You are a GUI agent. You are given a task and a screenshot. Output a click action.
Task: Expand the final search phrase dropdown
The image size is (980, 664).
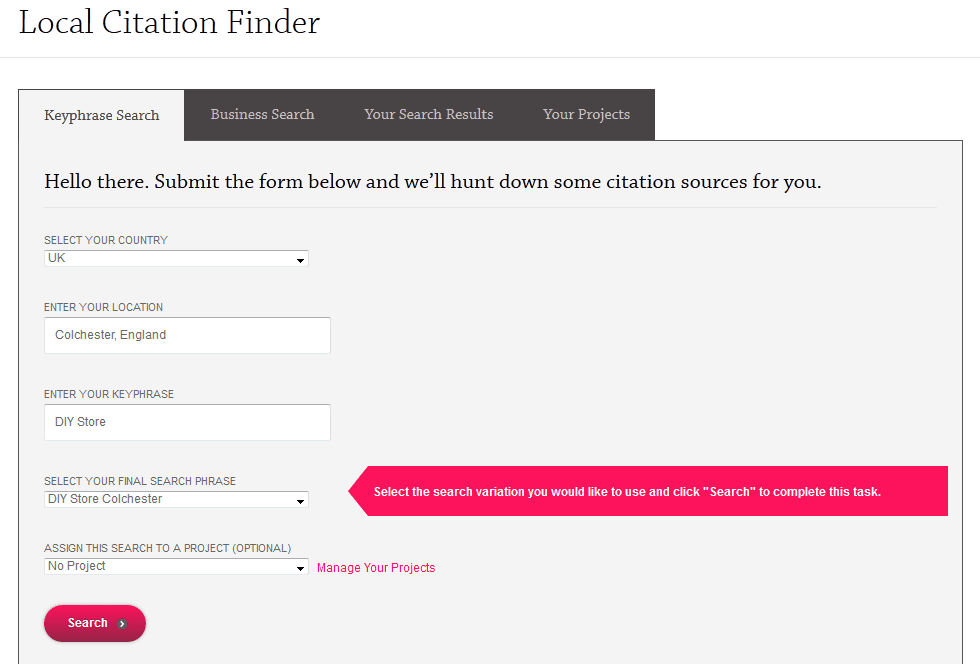click(175, 500)
